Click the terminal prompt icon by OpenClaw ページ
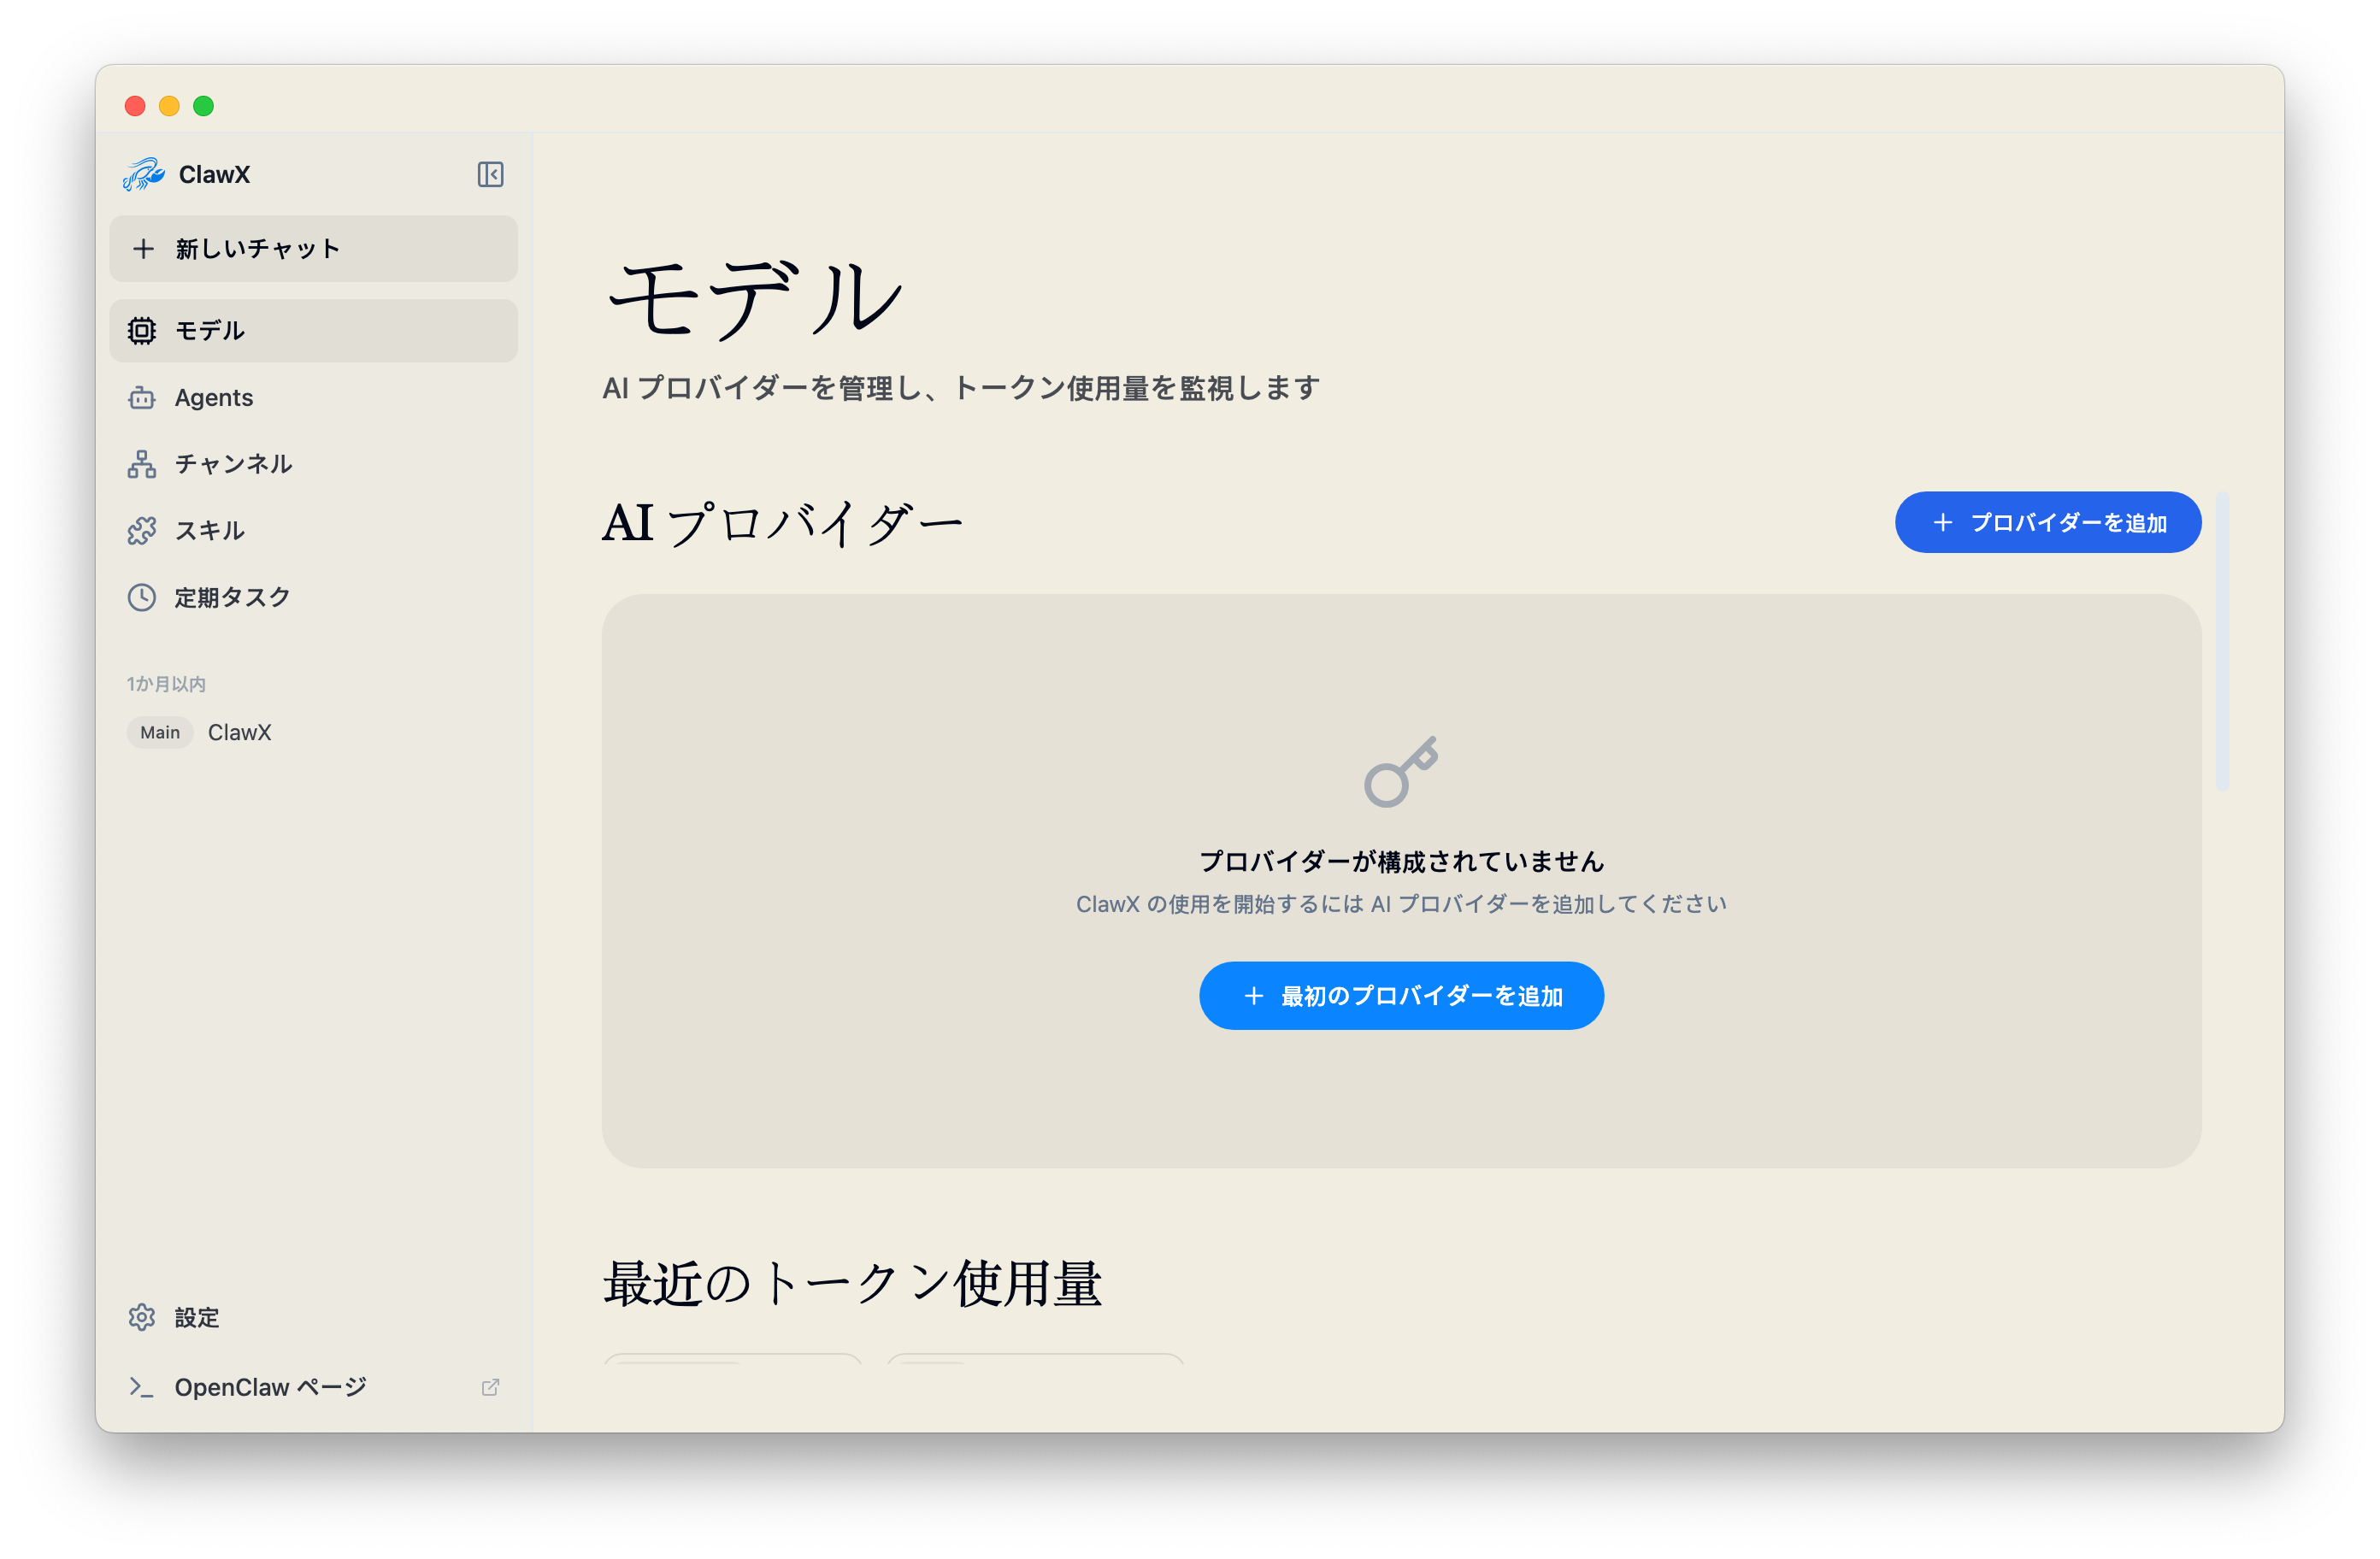2380x1559 pixels. (142, 1387)
